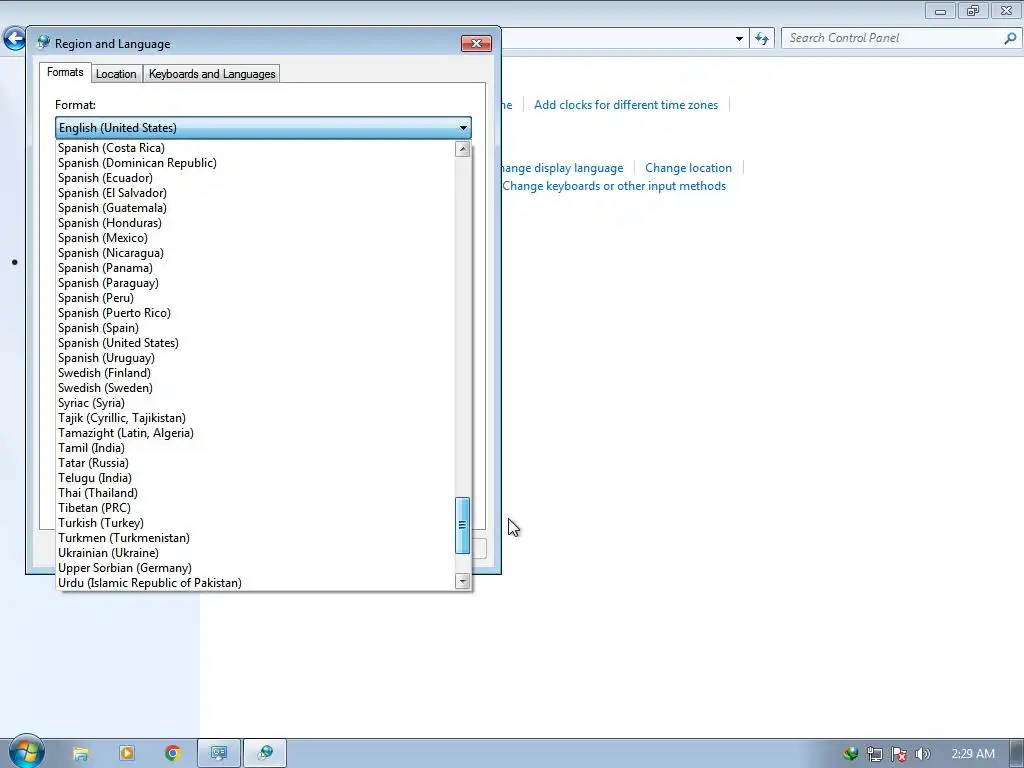Click the Control Panel back arrow button

coord(14,39)
